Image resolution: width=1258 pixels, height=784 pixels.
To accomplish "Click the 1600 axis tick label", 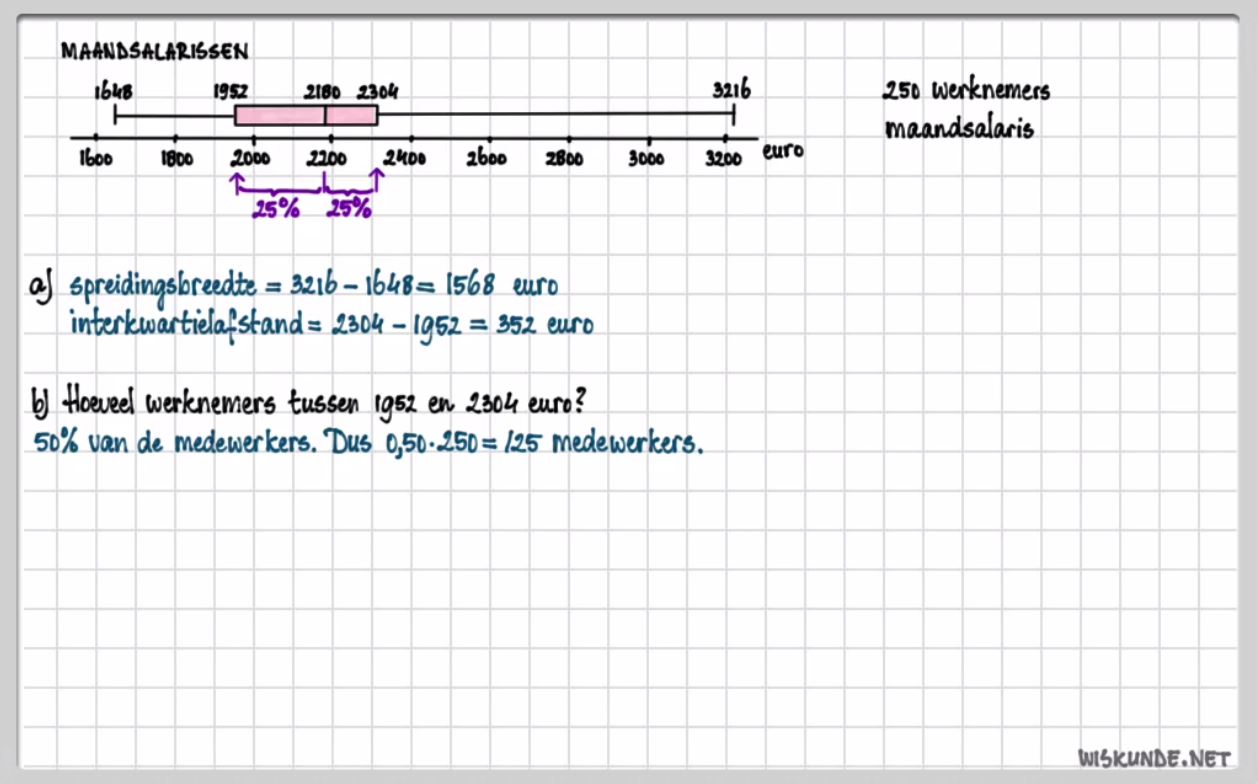I will (x=96, y=159).
